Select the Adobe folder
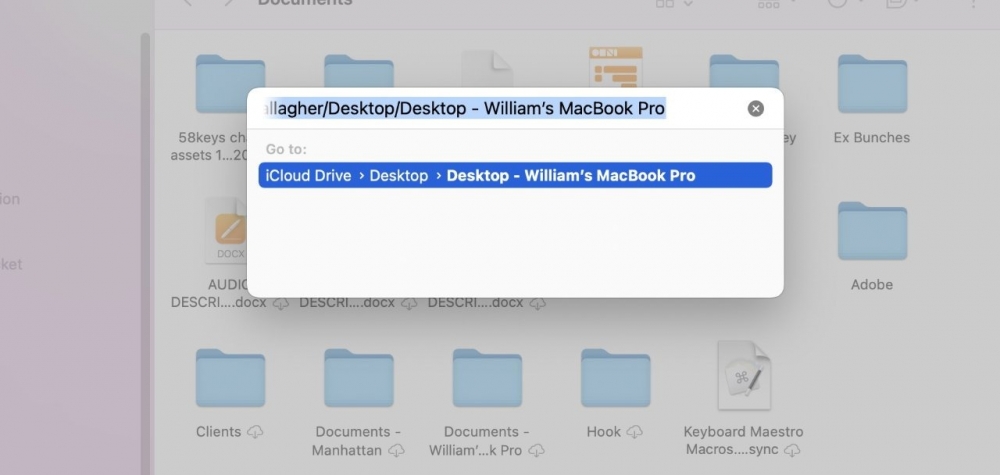This screenshot has height=475, width=1000. coord(871,232)
